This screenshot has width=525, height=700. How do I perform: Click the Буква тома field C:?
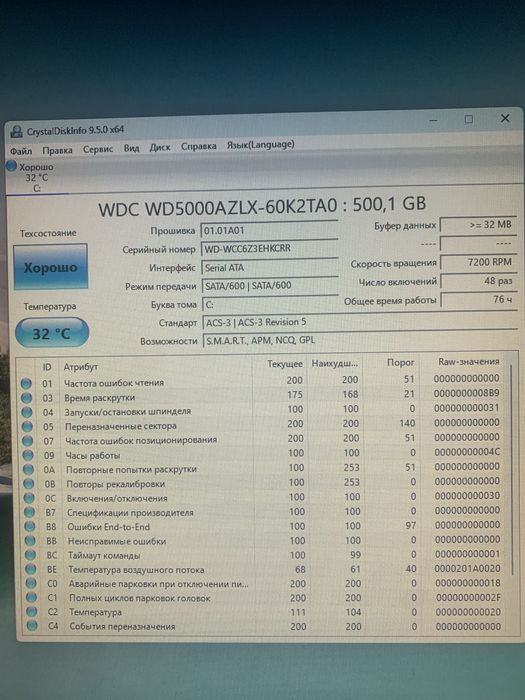[271, 304]
